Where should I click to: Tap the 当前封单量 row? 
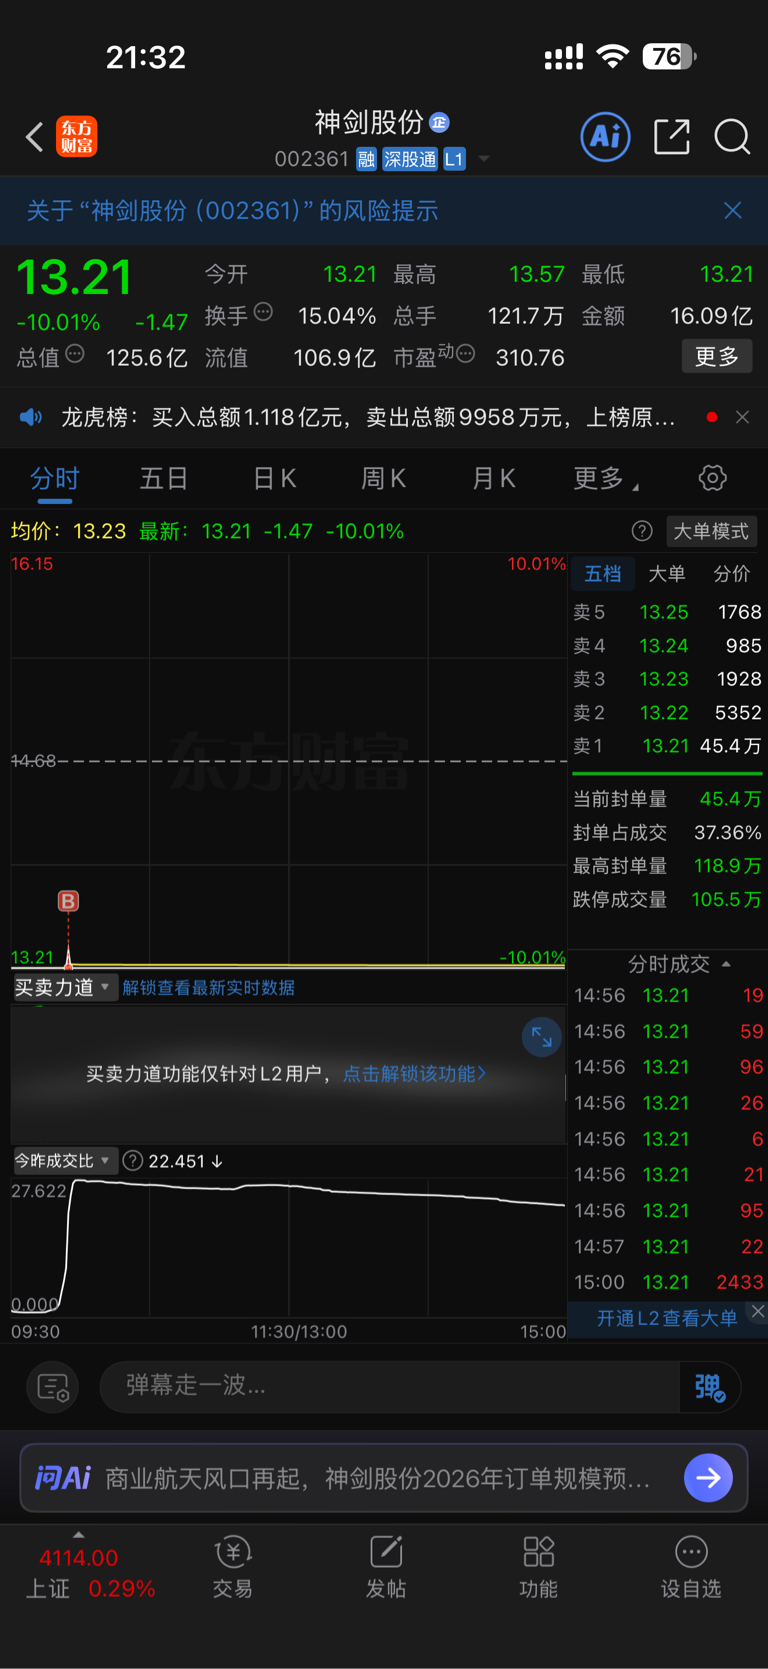[668, 799]
